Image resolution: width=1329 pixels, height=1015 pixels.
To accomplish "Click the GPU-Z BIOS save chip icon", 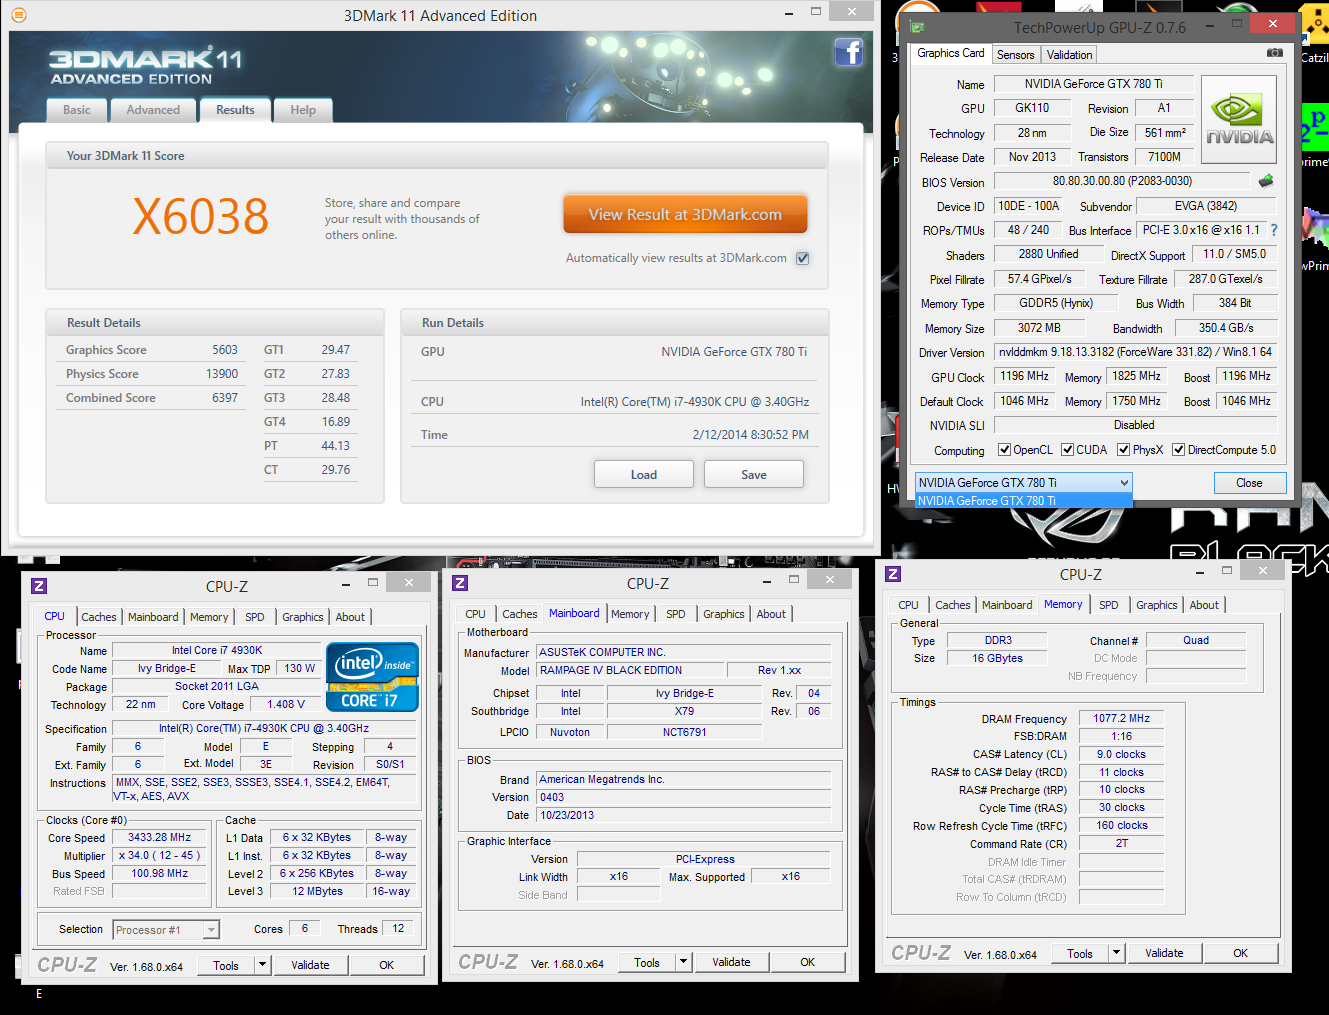I will pos(1266,181).
